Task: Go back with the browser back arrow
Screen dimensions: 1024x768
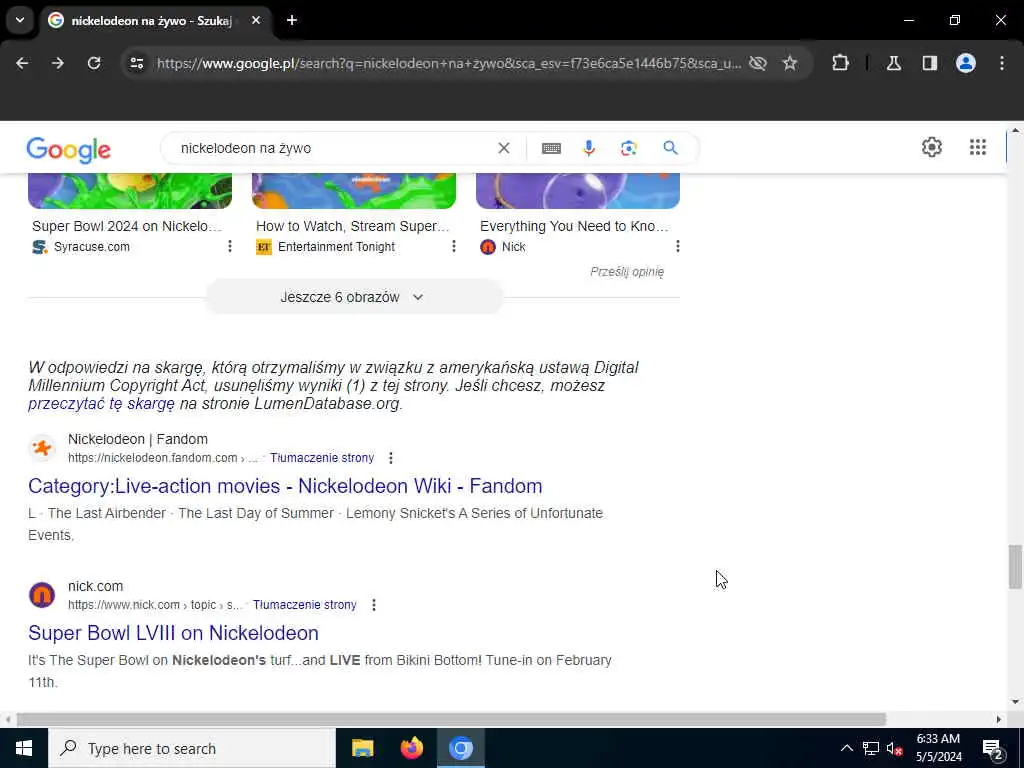Action: pos(22,63)
